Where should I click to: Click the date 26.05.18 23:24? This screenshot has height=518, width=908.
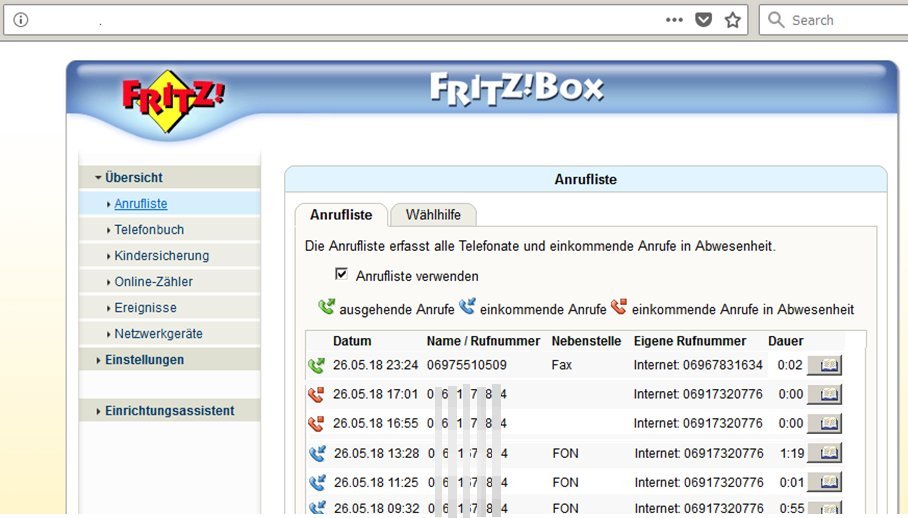tap(375, 365)
